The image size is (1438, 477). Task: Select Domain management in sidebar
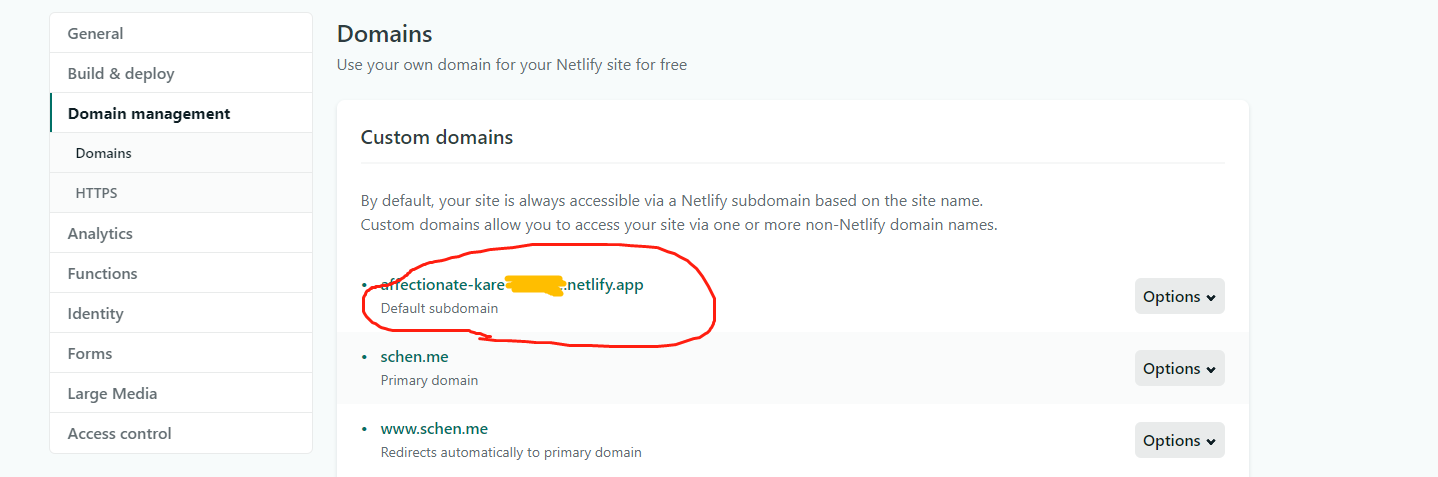pyautogui.click(x=149, y=114)
